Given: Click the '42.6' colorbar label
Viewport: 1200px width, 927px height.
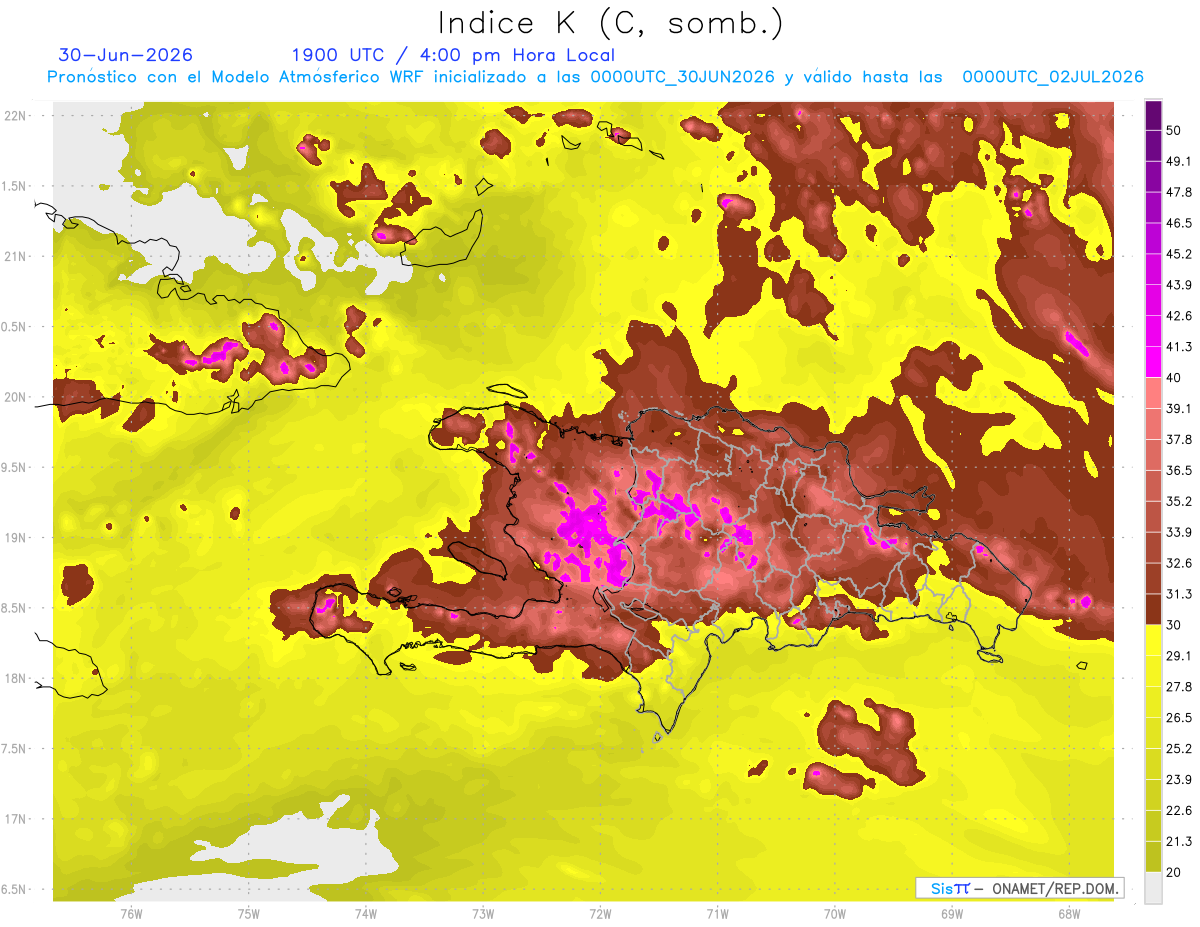Looking at the screenshot, I should [1179, 316].
